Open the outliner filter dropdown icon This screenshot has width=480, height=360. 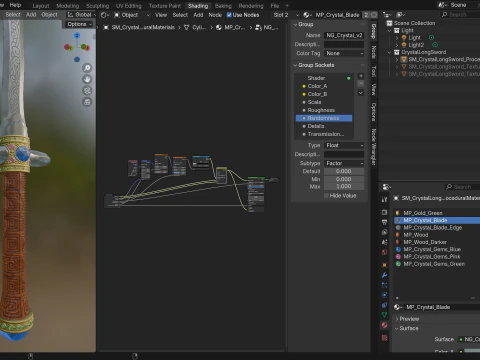click(x=400, y=15)
